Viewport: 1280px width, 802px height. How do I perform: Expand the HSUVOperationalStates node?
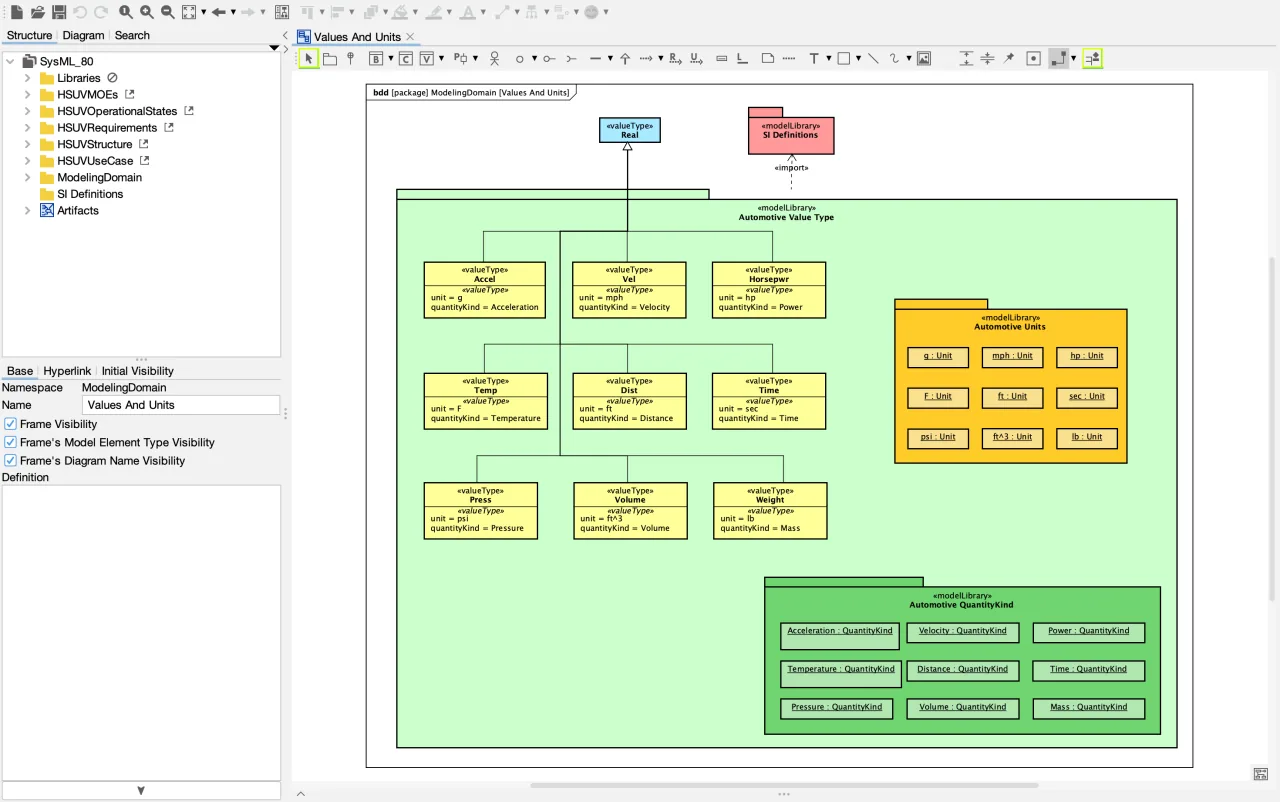(x=27, y=111)
